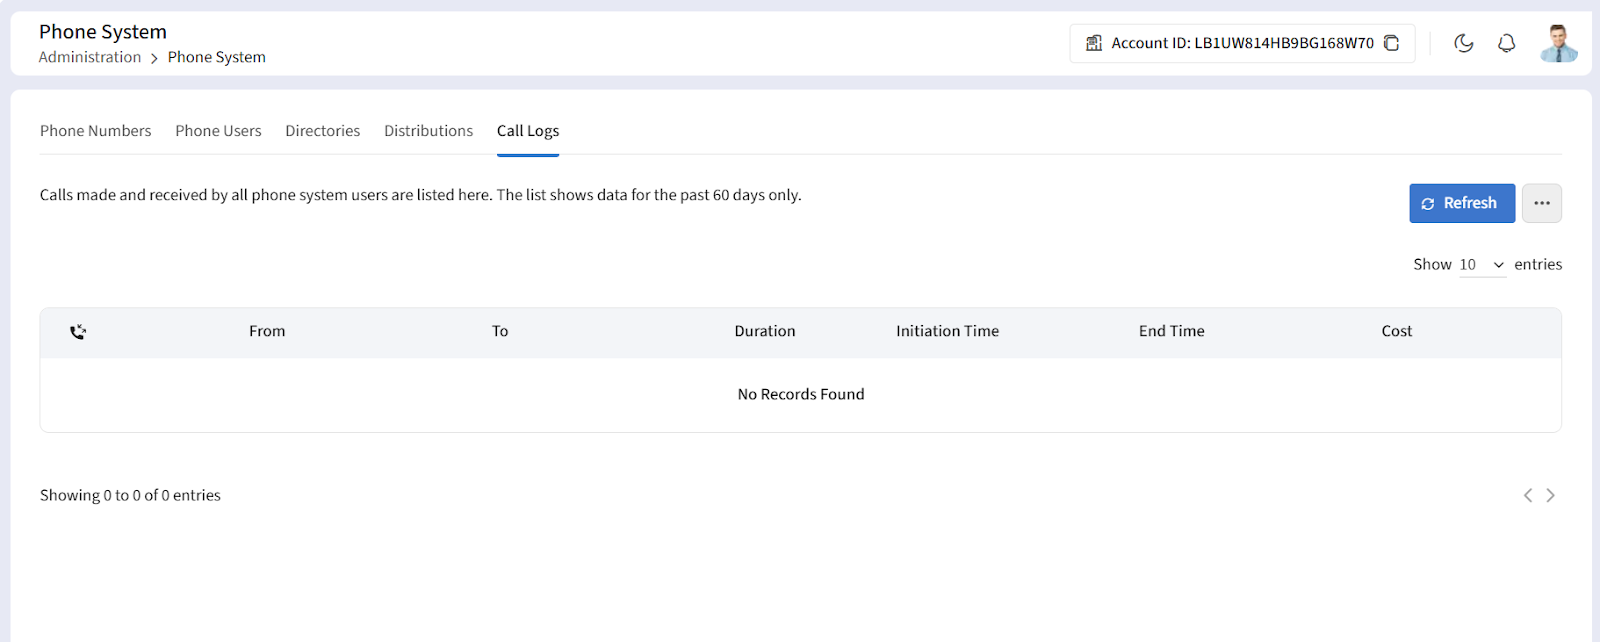Open the user profile avatar
The width and height of the screenshot is (1600, 642).
pyautogui.click(x=1558, y=43)
